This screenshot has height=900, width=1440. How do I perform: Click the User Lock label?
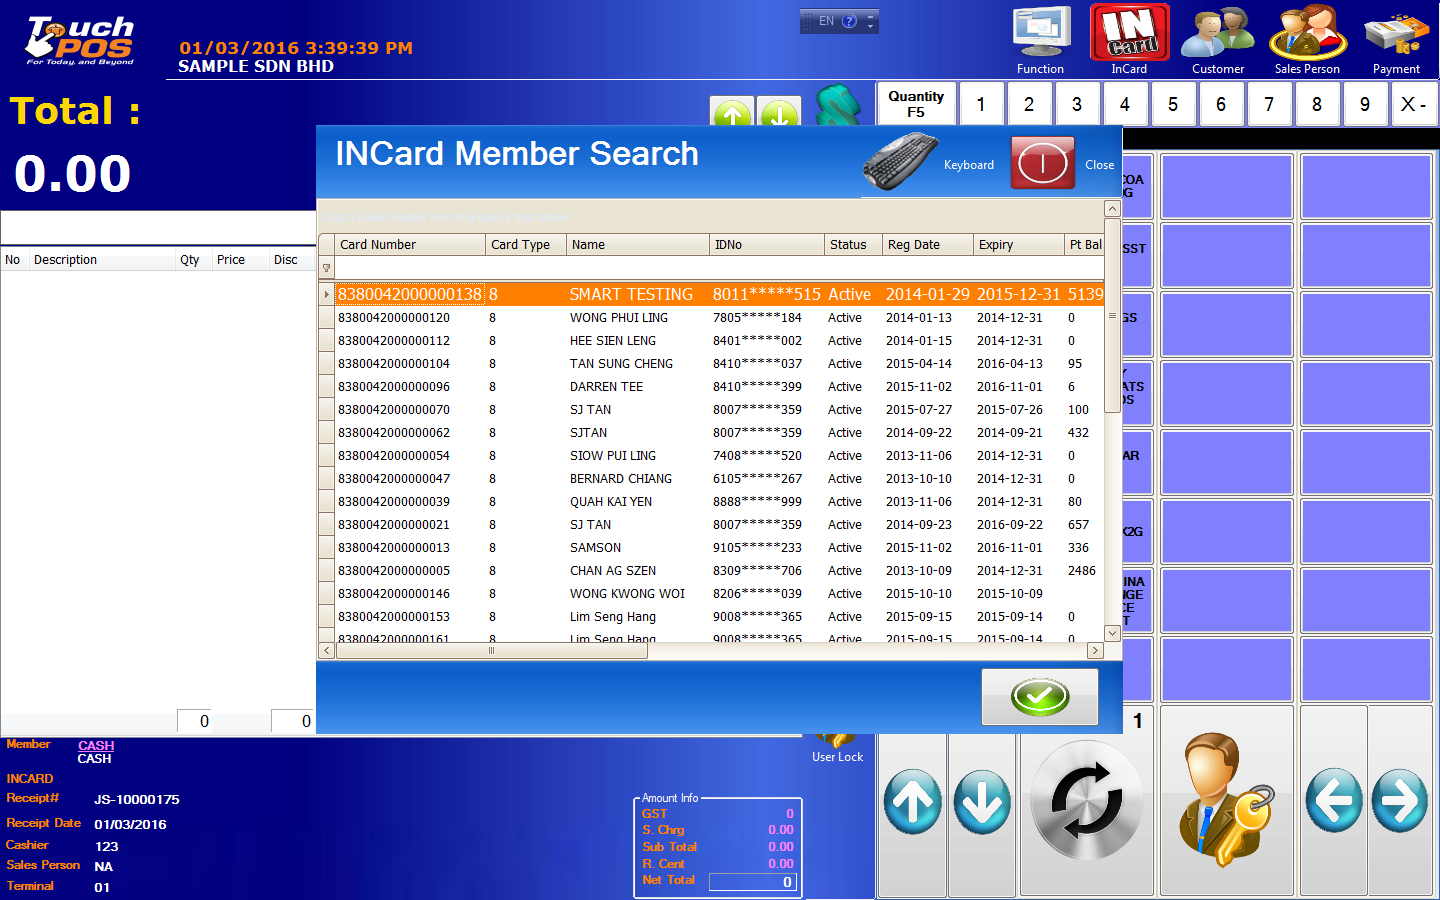point(837,757)
